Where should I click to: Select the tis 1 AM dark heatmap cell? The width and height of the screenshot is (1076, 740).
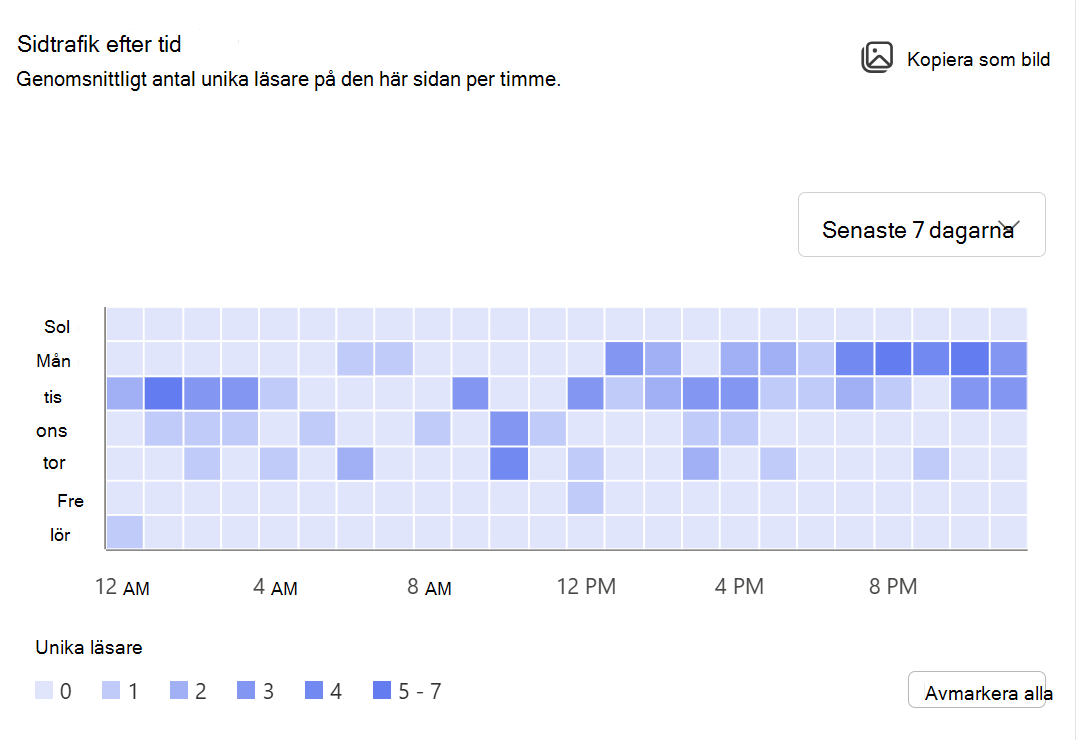[x=163, y=393]
